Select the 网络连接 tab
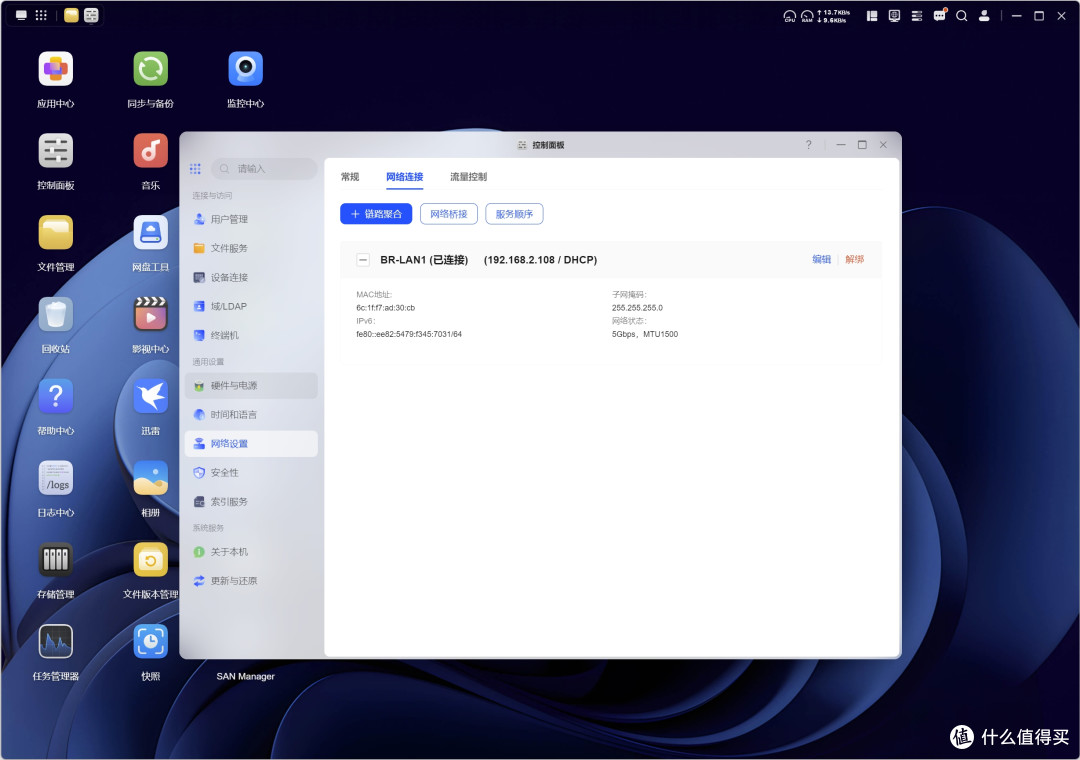 point(404,177)
